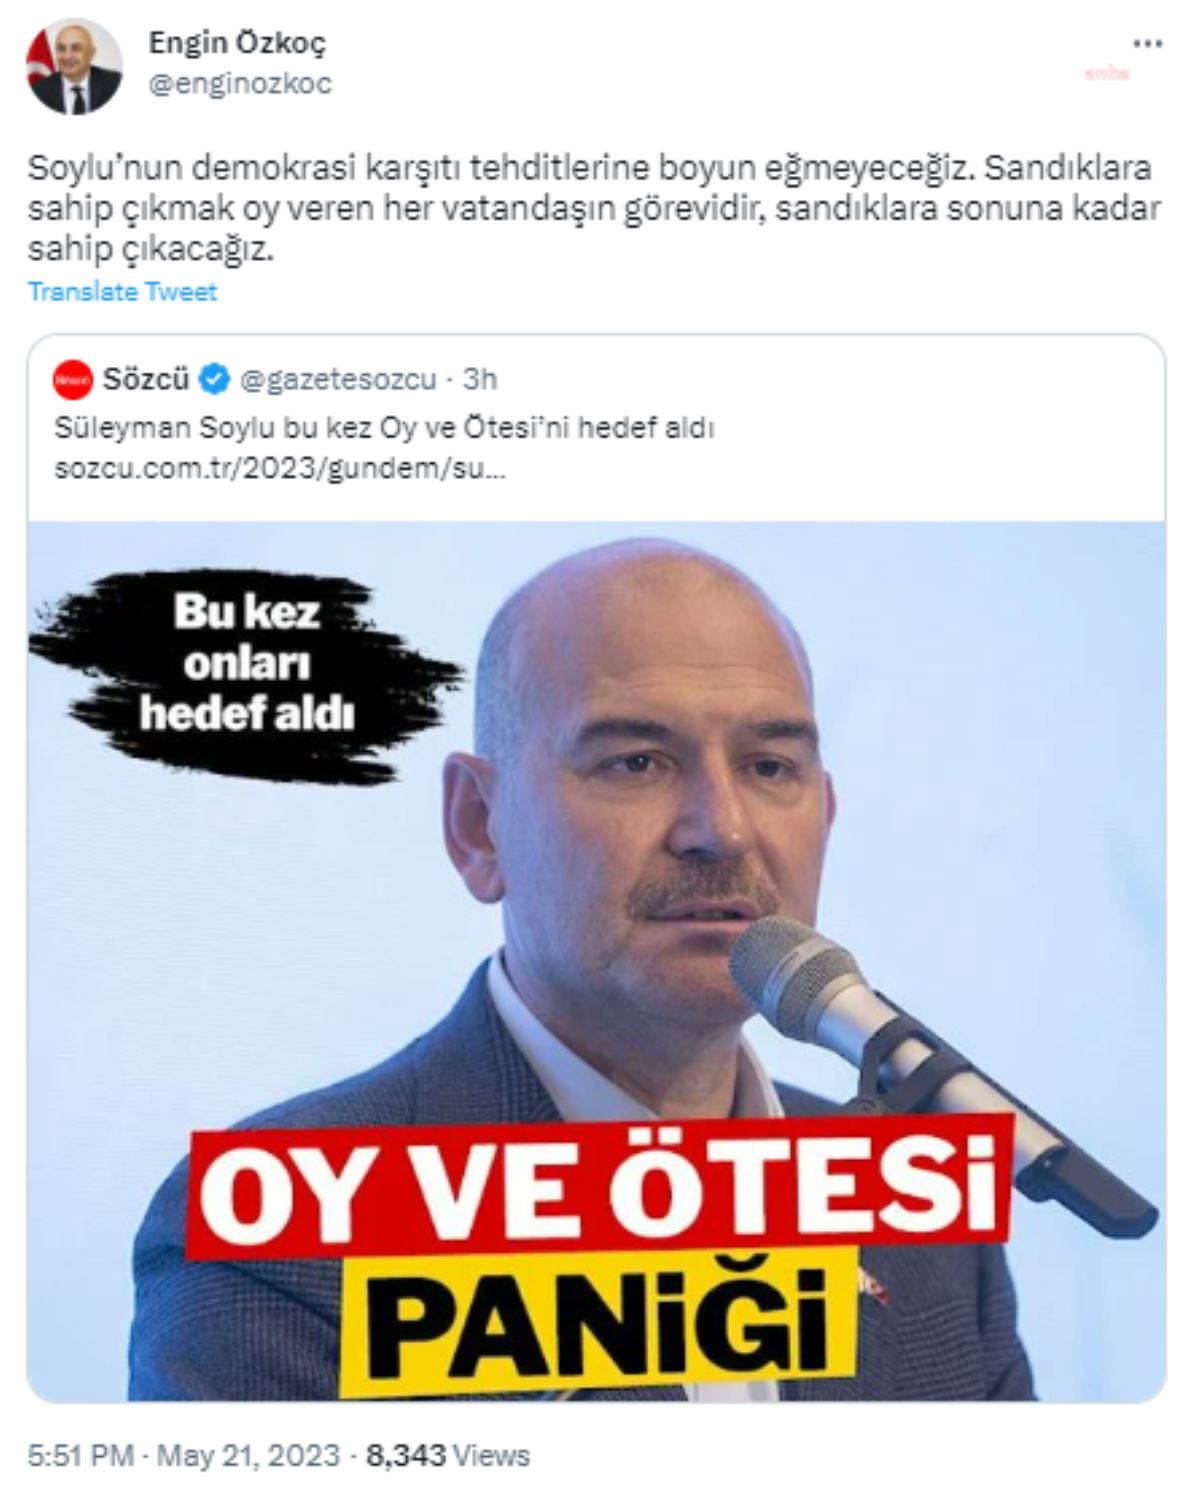Open the @enginozkoc handle
1200x1491 pixels.
[x=240, y=84]
